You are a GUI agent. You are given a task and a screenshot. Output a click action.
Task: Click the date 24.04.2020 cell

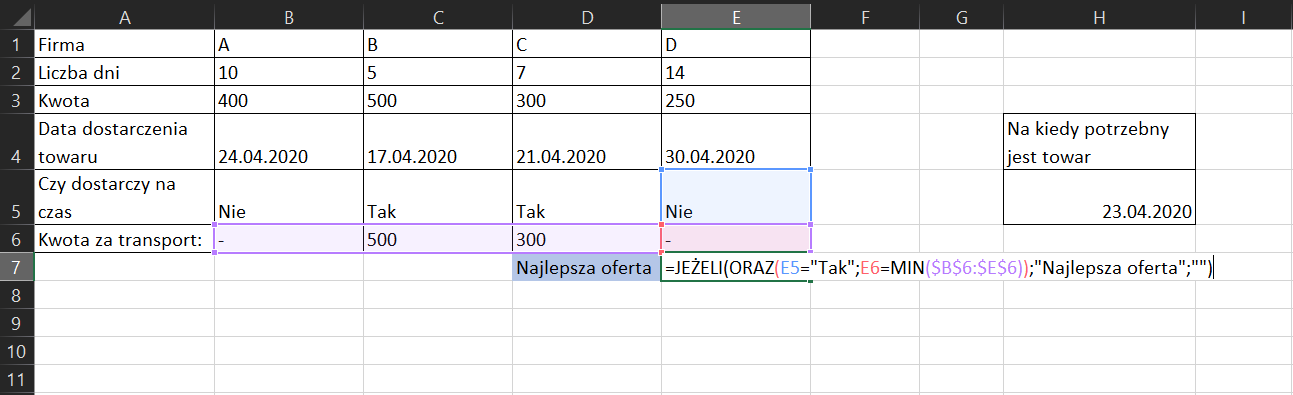289,141
